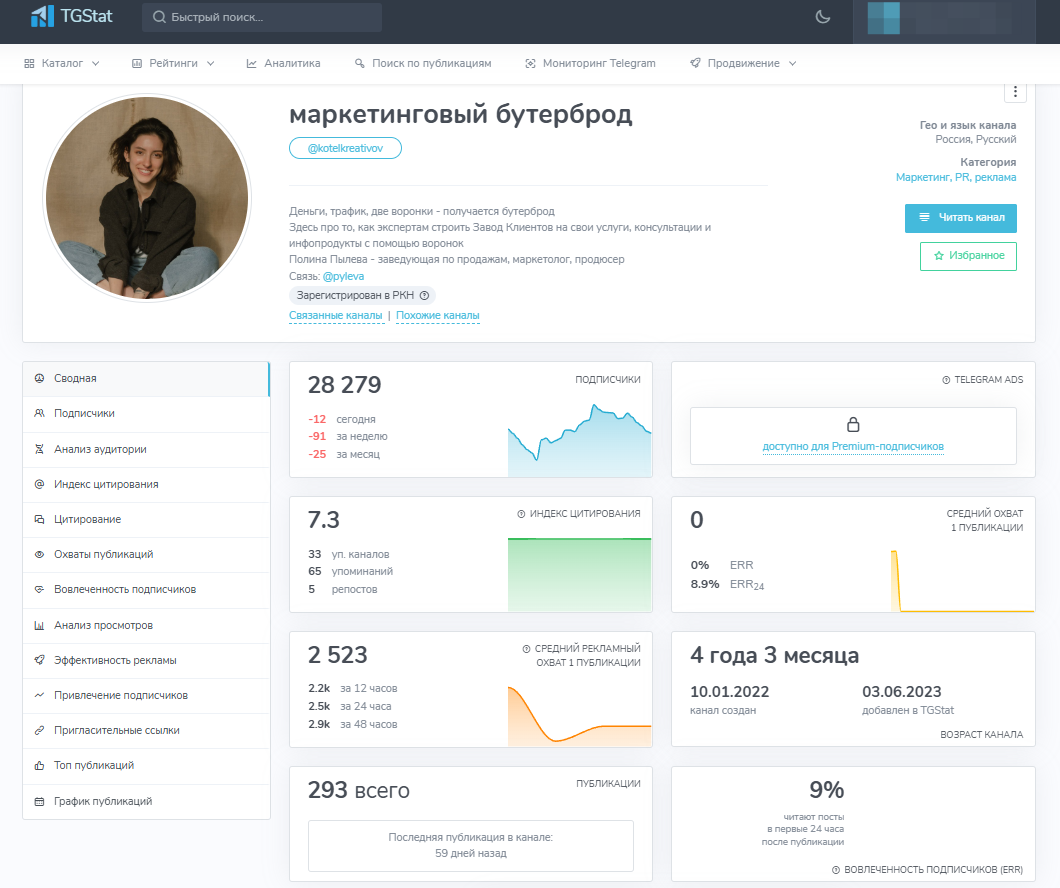Toggle dark mode with the moon icon
Viewport: 1060px width, 888px height.
pyautogui.click(x=823, y=17)
